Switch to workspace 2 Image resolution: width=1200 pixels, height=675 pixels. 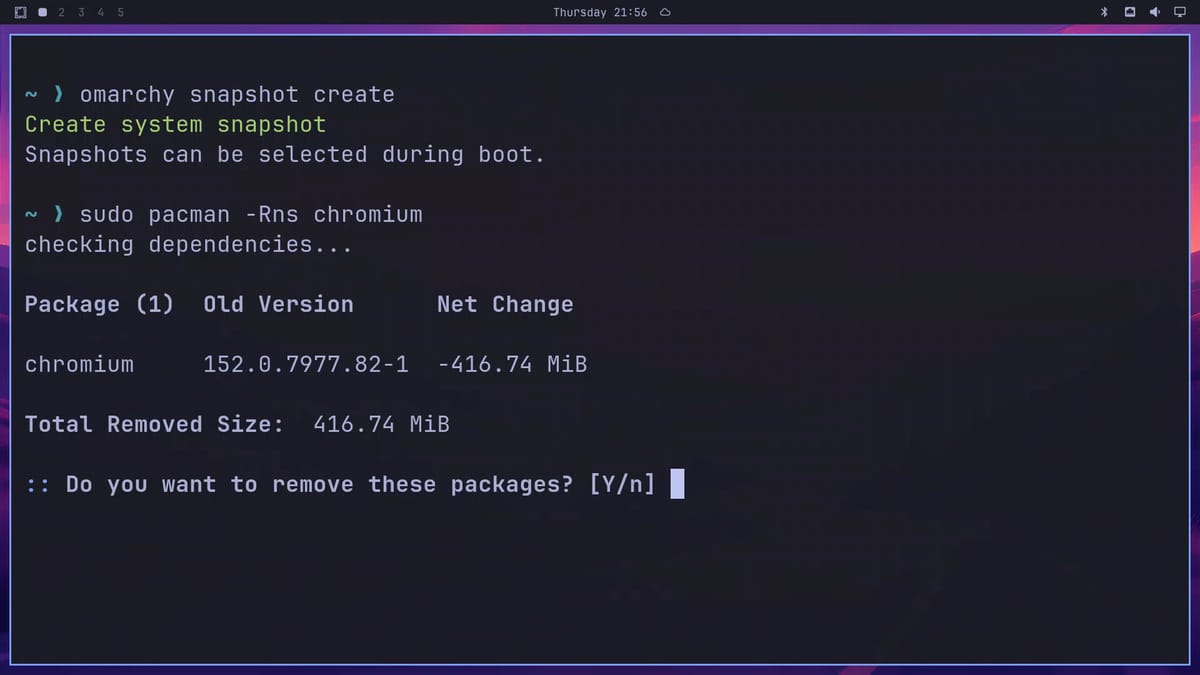coord(61,12)
